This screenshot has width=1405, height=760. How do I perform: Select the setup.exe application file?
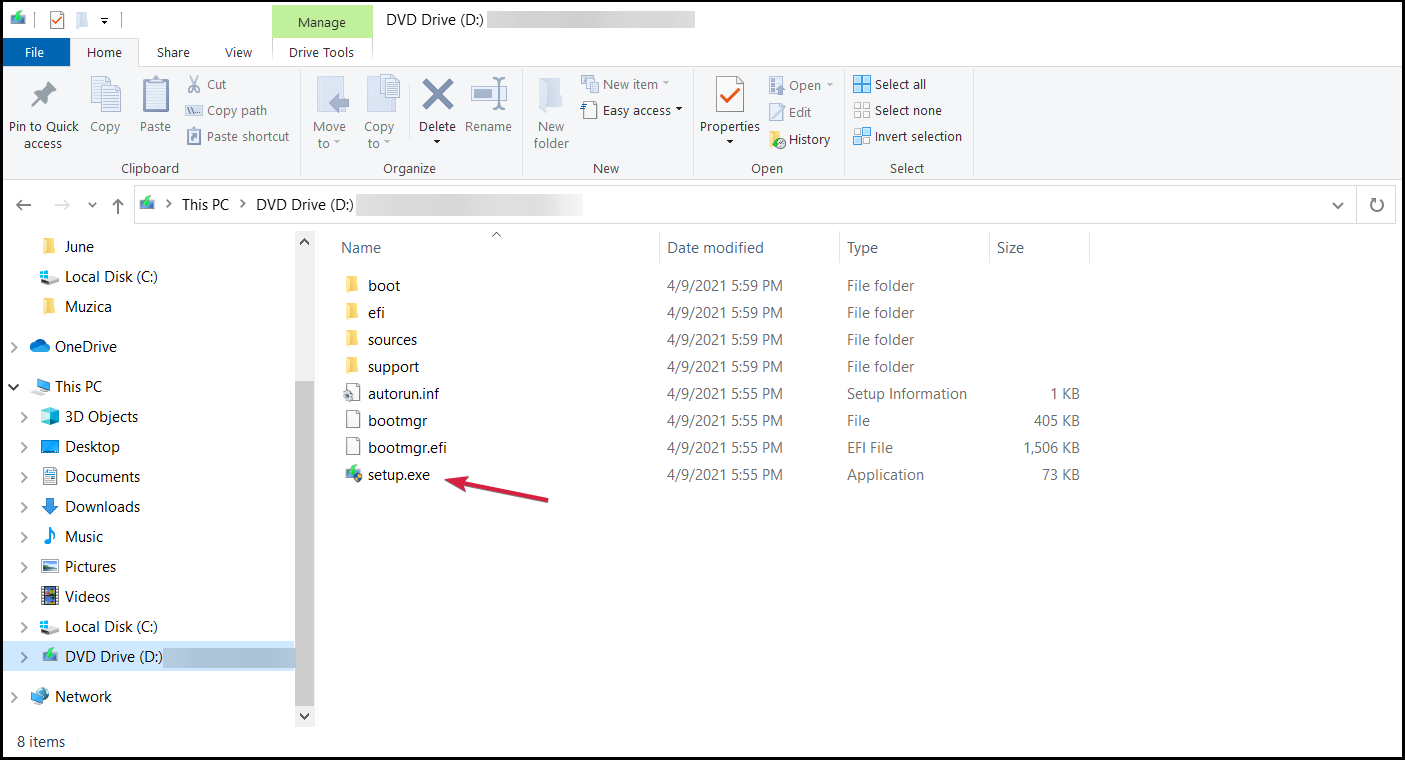click(x=398, y=475)
